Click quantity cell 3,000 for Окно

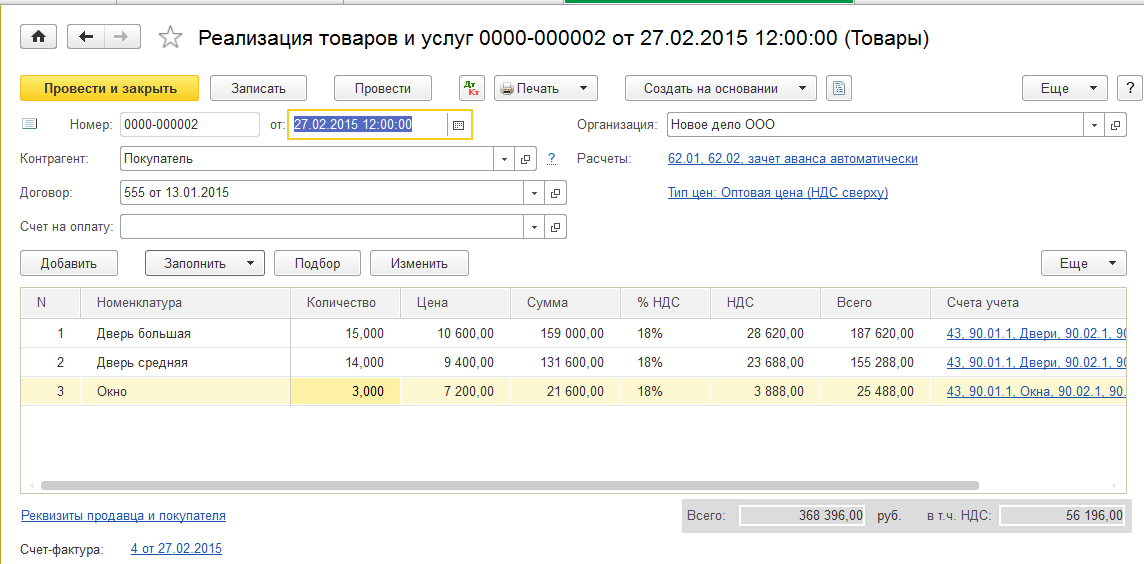click(345, 391)
